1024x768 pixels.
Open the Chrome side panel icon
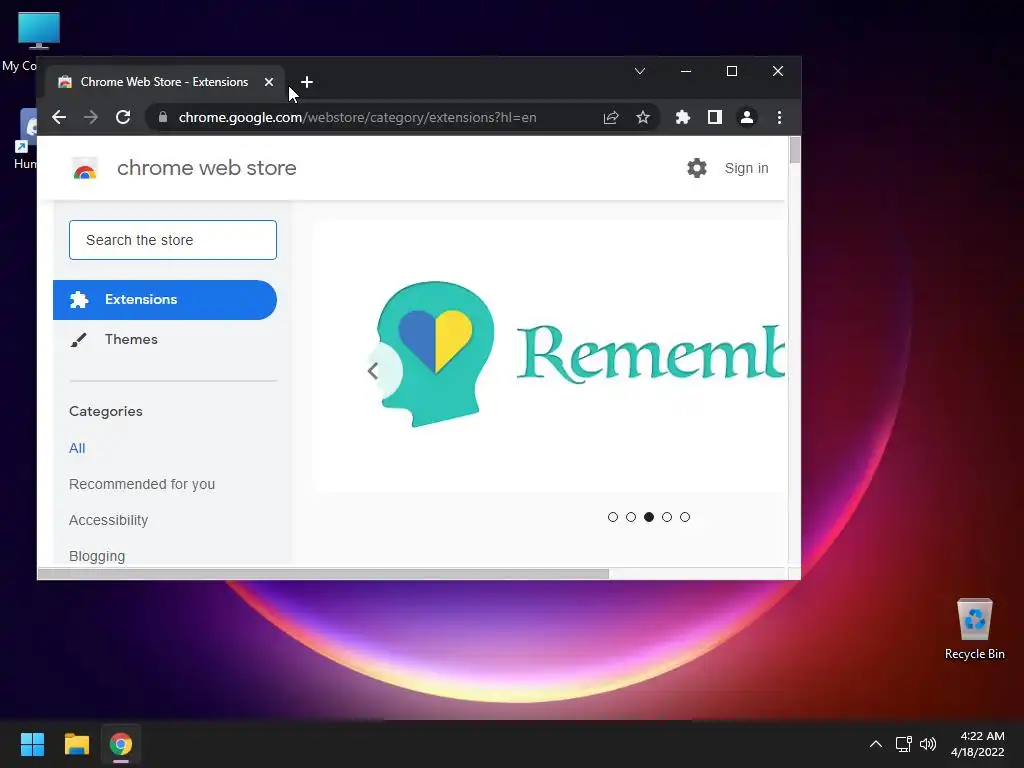[714, 118]
